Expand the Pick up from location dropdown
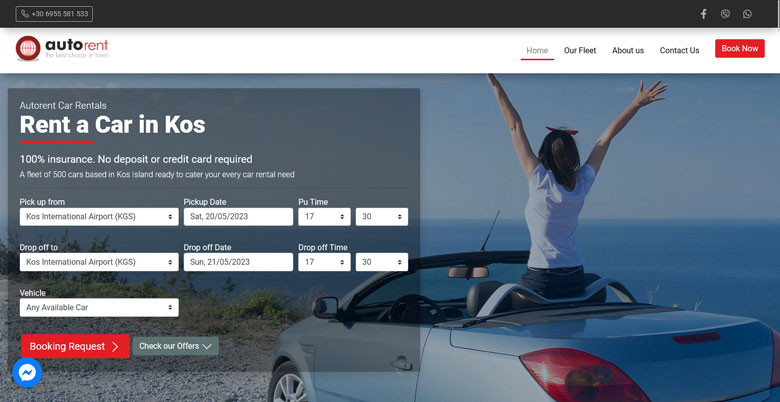The height and width of the screenshot is (402, 780). (x=99, y=217)
